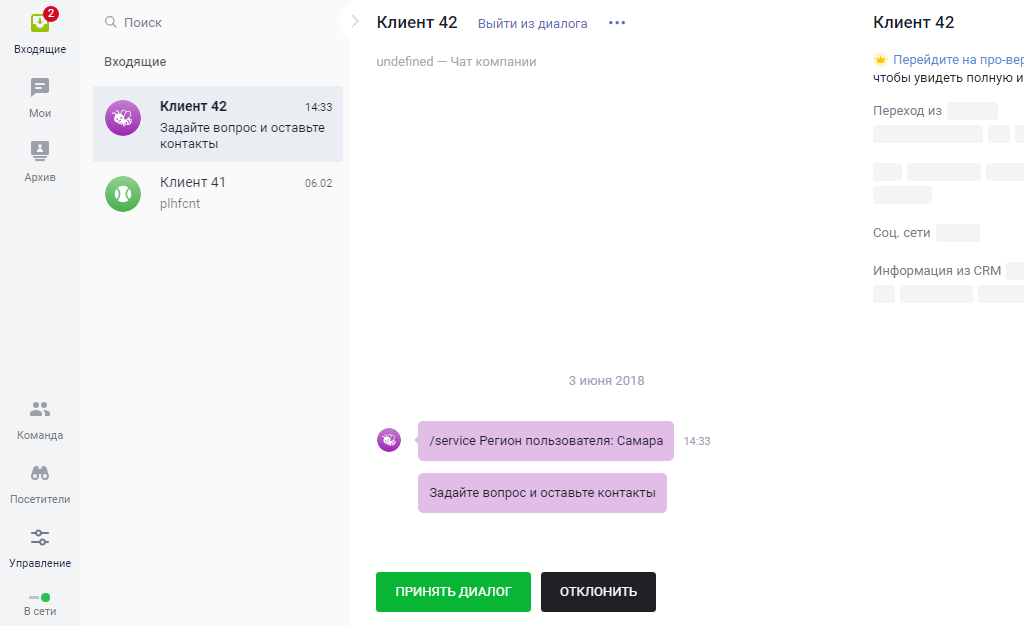Click the crown pro-version icon

tap(880, 60)
